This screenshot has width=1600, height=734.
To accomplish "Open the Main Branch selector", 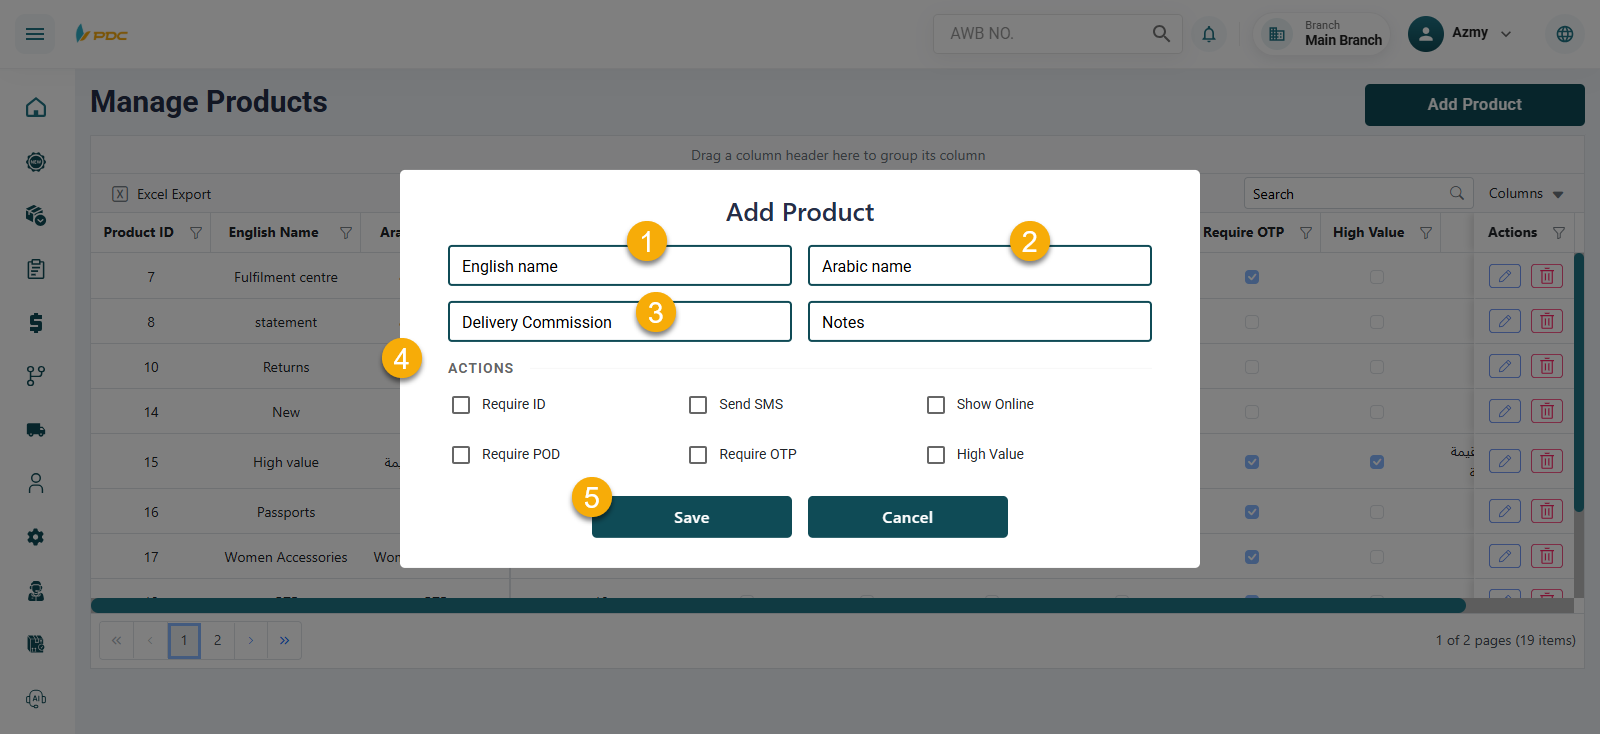I will coord(1322,34).
